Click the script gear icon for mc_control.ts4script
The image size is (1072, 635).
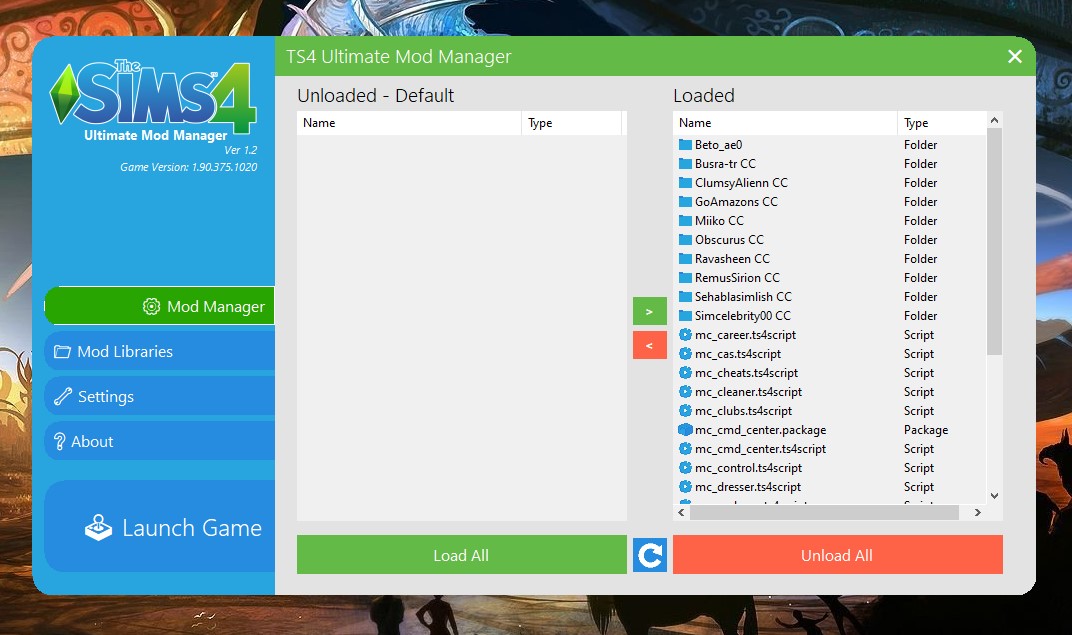(685, 468)
